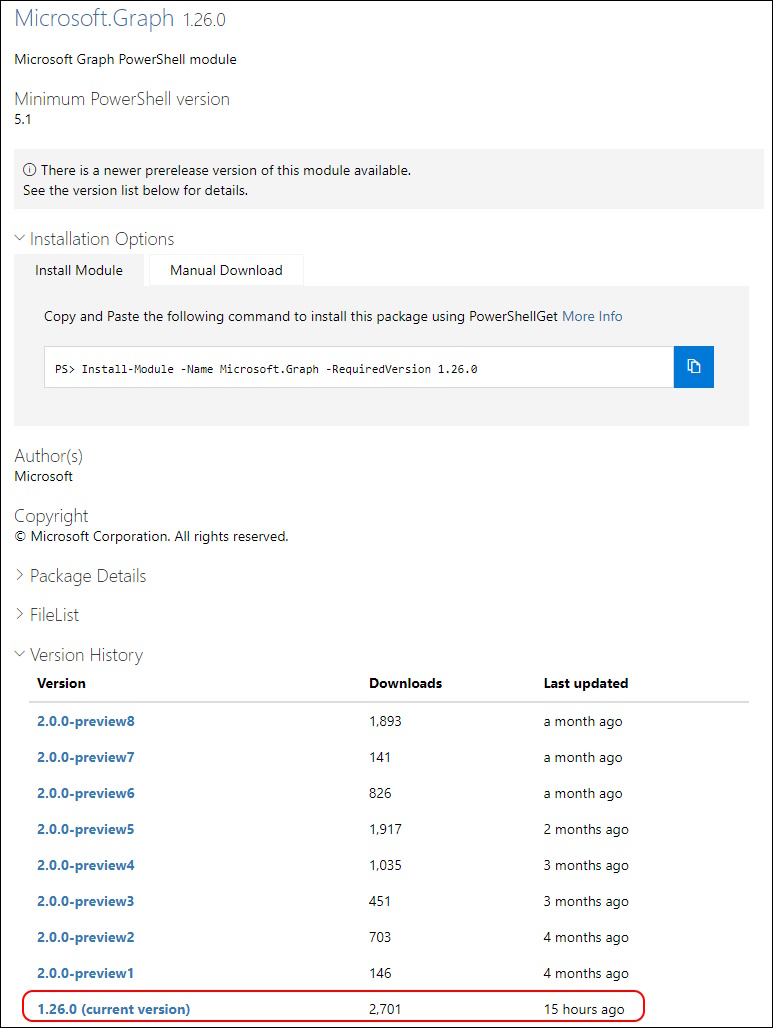Viewport: 773px width, 1028px height.
Task: Open version 2.0.0-preview8 link
Action: point(86,721)
